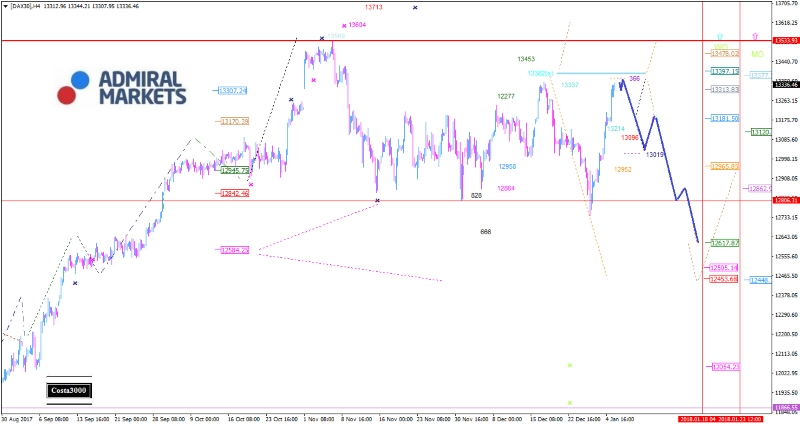Select the magenta 12584.23 price label
Screen dimensions: 800x426
pyautogui.click(x=234, y=250)
